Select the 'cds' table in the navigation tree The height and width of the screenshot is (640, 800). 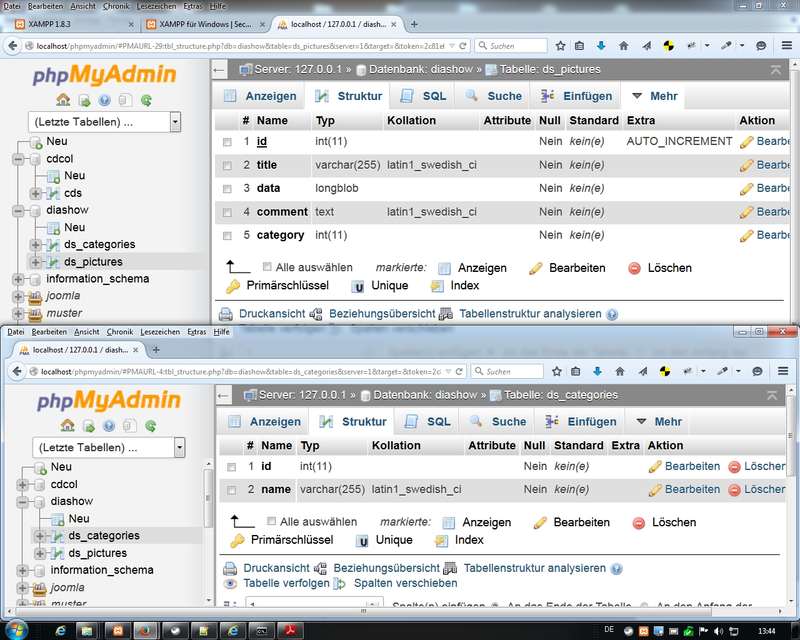73,193
